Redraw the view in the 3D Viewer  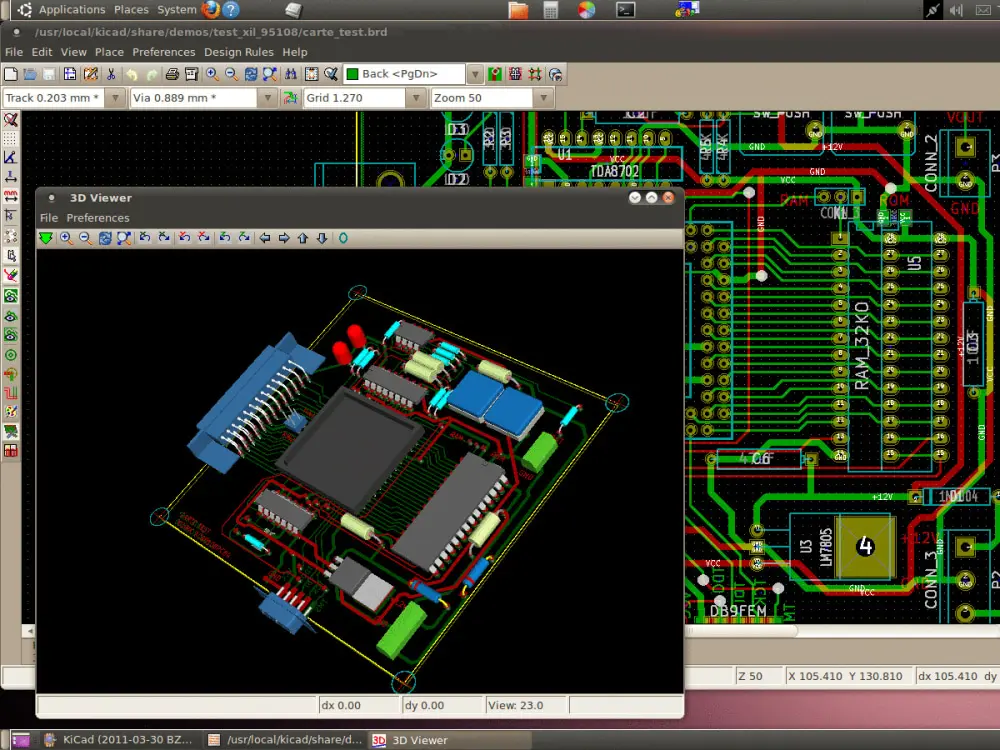point(103,239)
